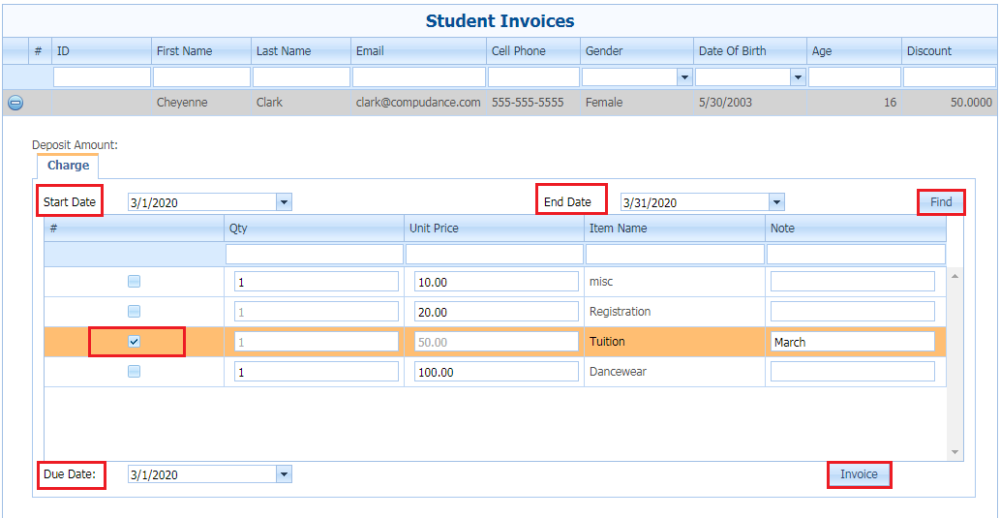Edit the misc unit price 10.00
Screen dimensions: 1000x518
click(x=496, y=281)
